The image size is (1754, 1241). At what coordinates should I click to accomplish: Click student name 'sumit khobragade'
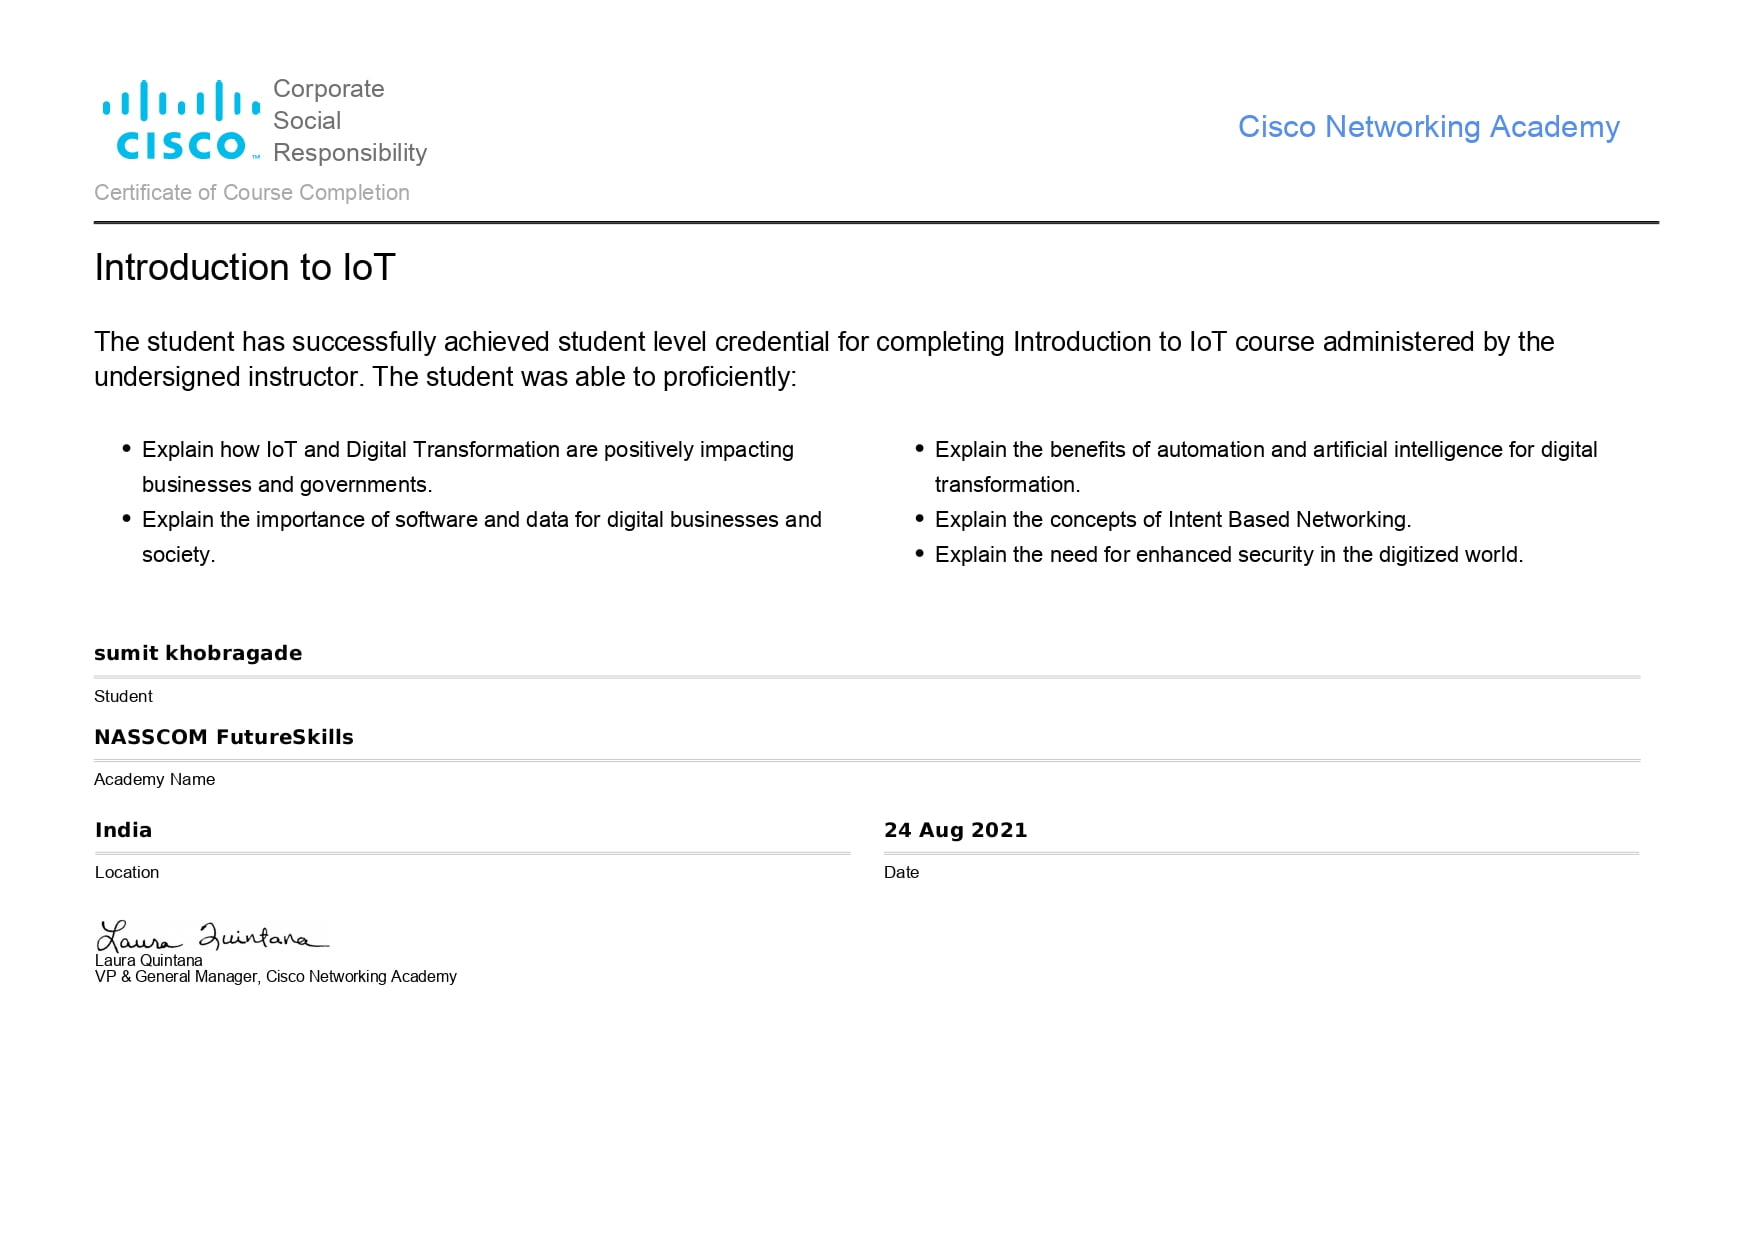[198, 653]
